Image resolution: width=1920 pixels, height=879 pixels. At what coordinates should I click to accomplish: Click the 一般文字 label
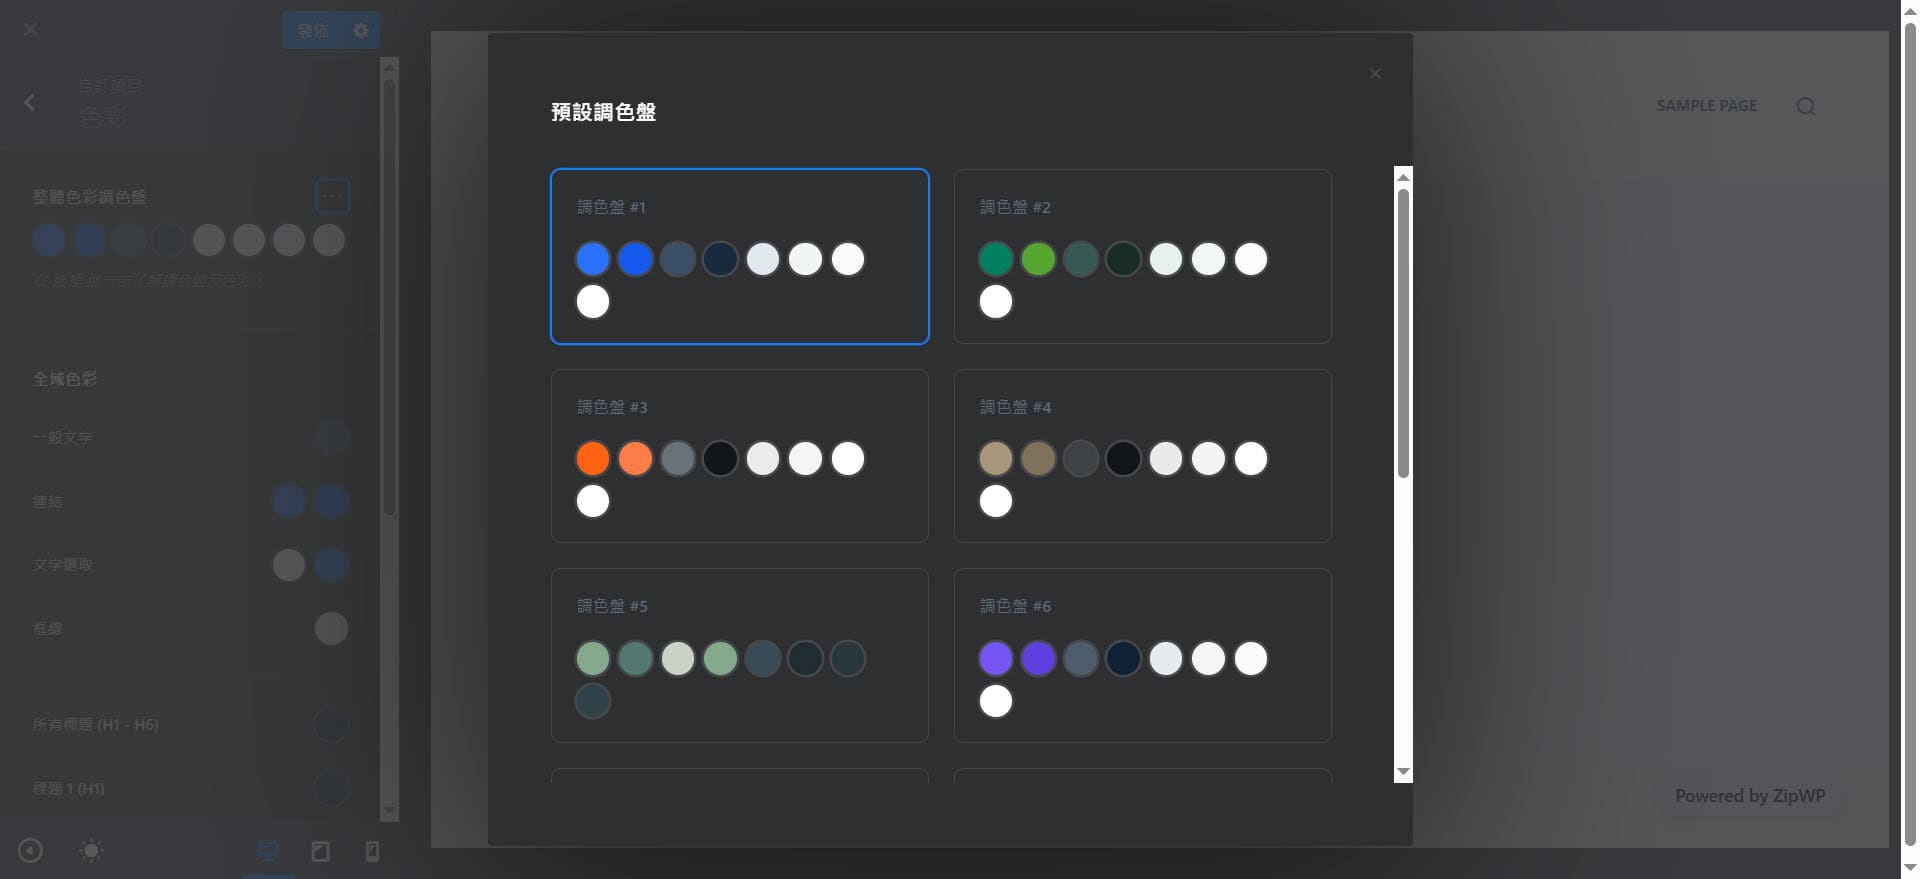pyautogui.click(x=62, y=437)
